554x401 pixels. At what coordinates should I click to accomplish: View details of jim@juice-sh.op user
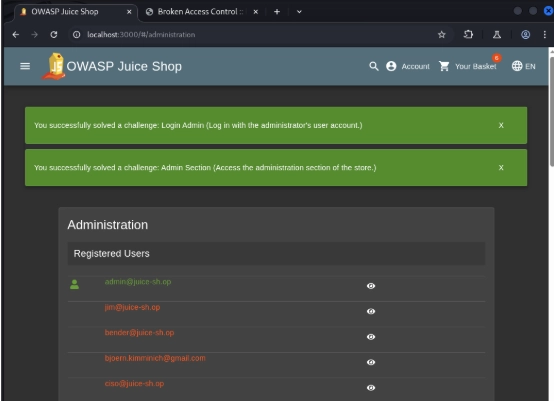(371, 311)
